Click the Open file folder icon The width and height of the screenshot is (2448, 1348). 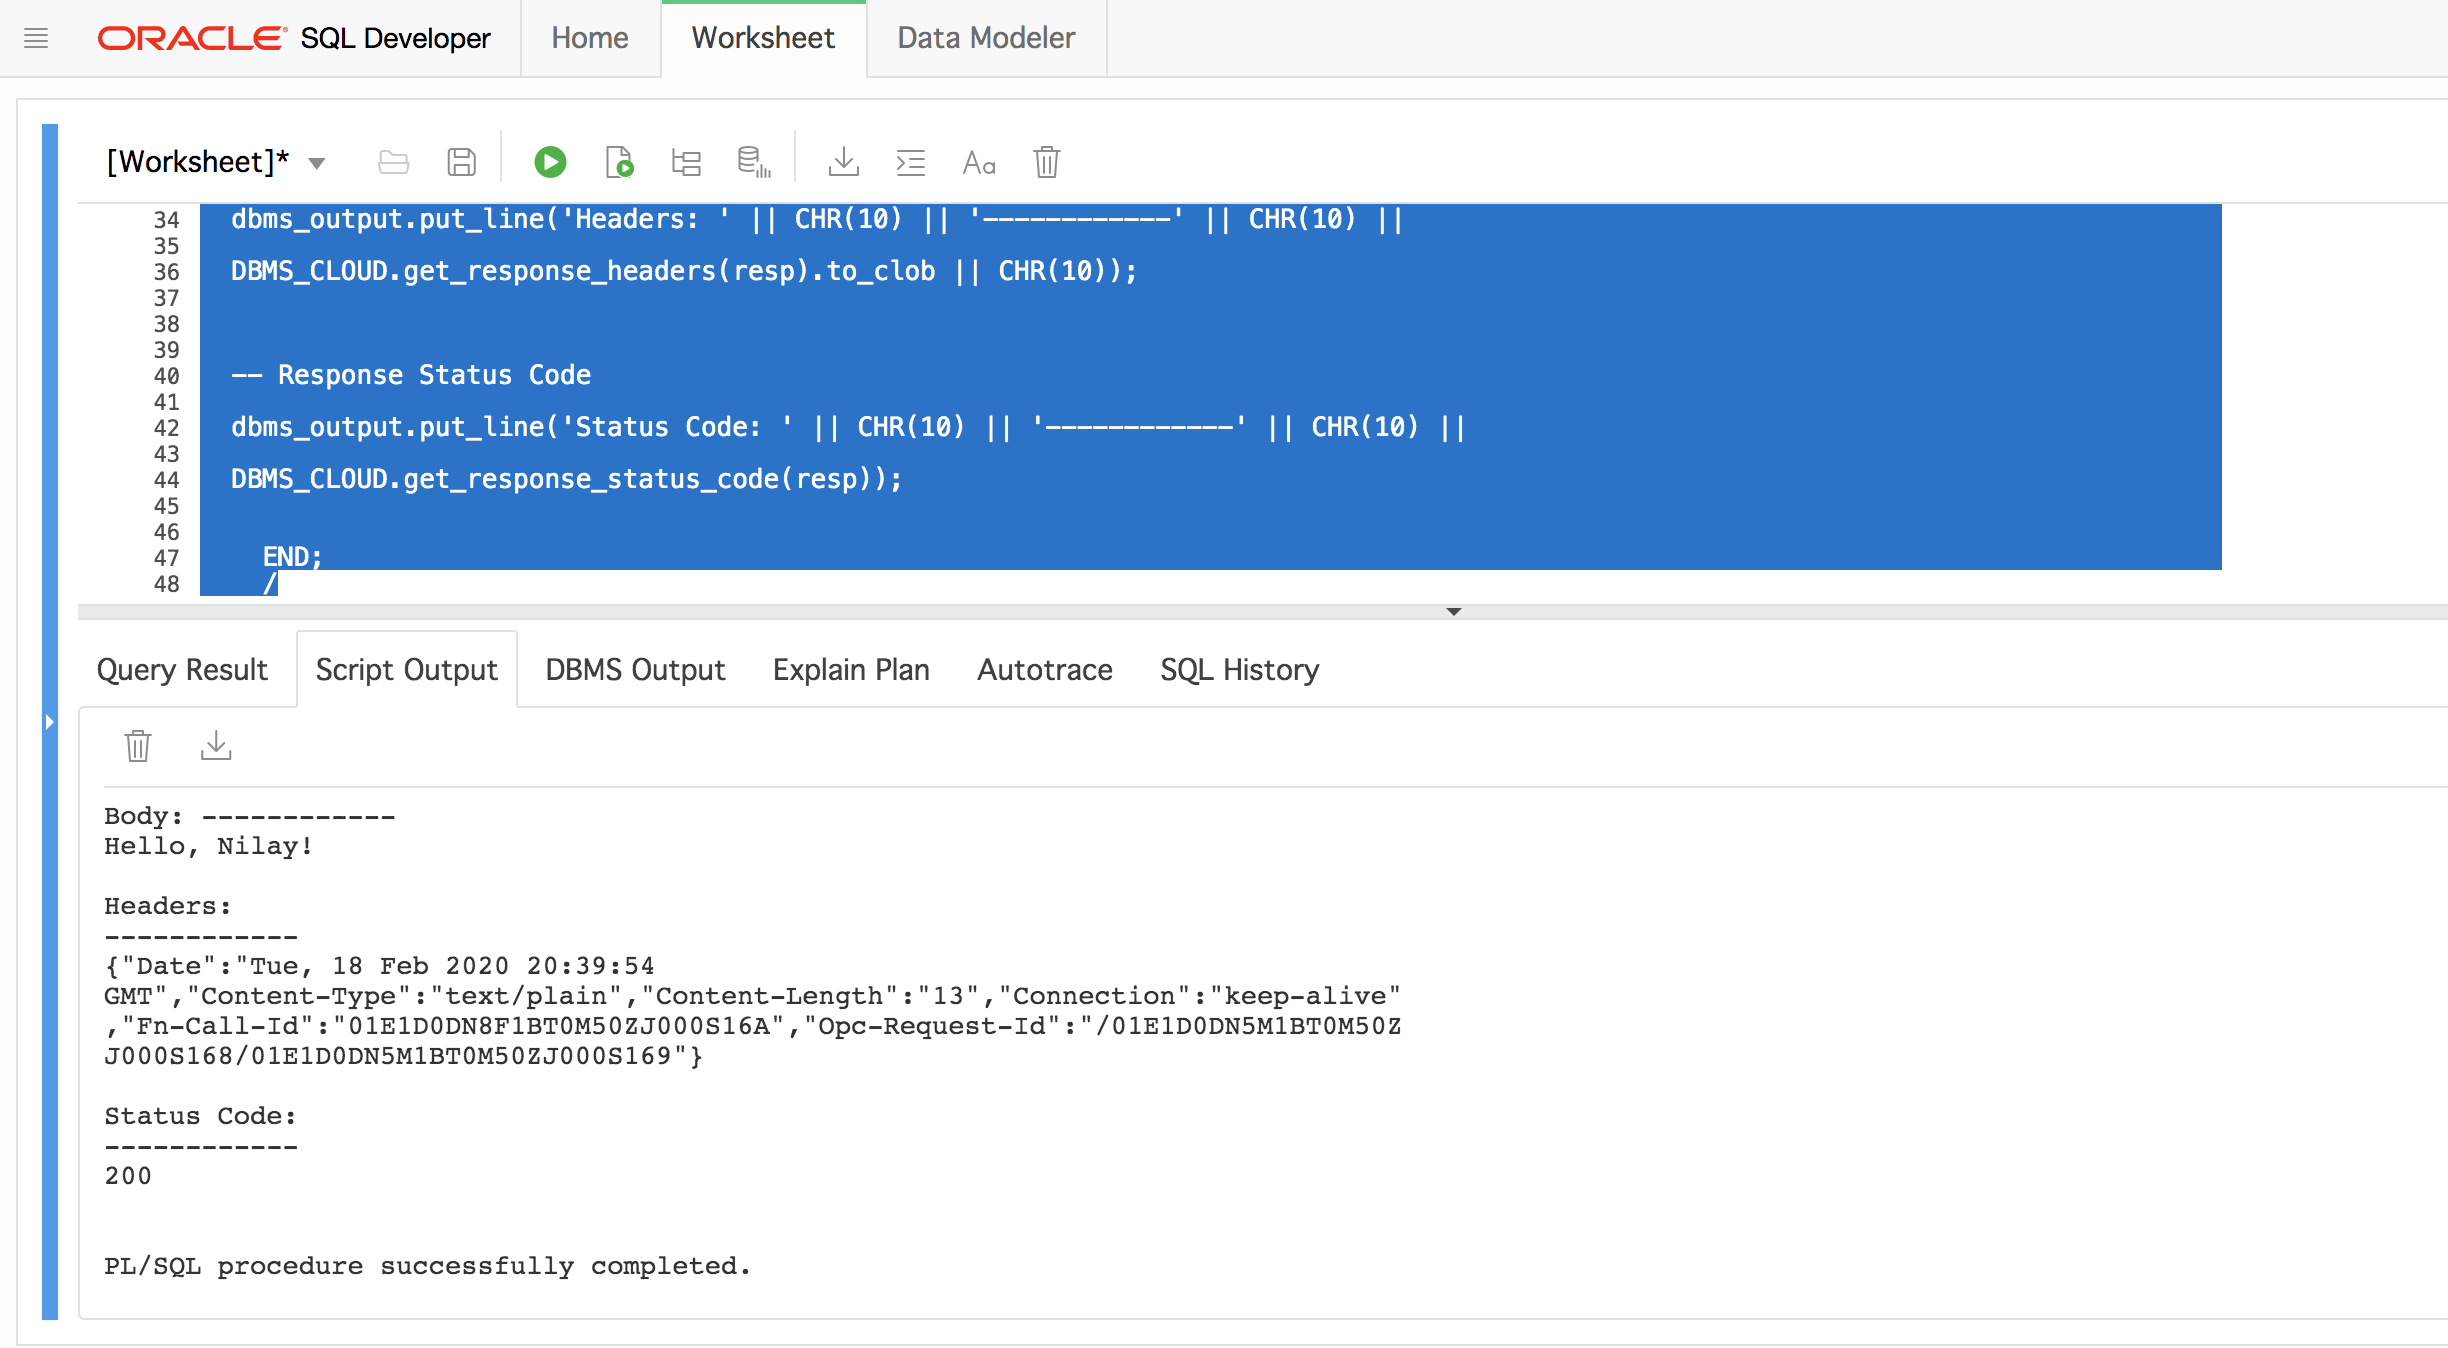393,162
